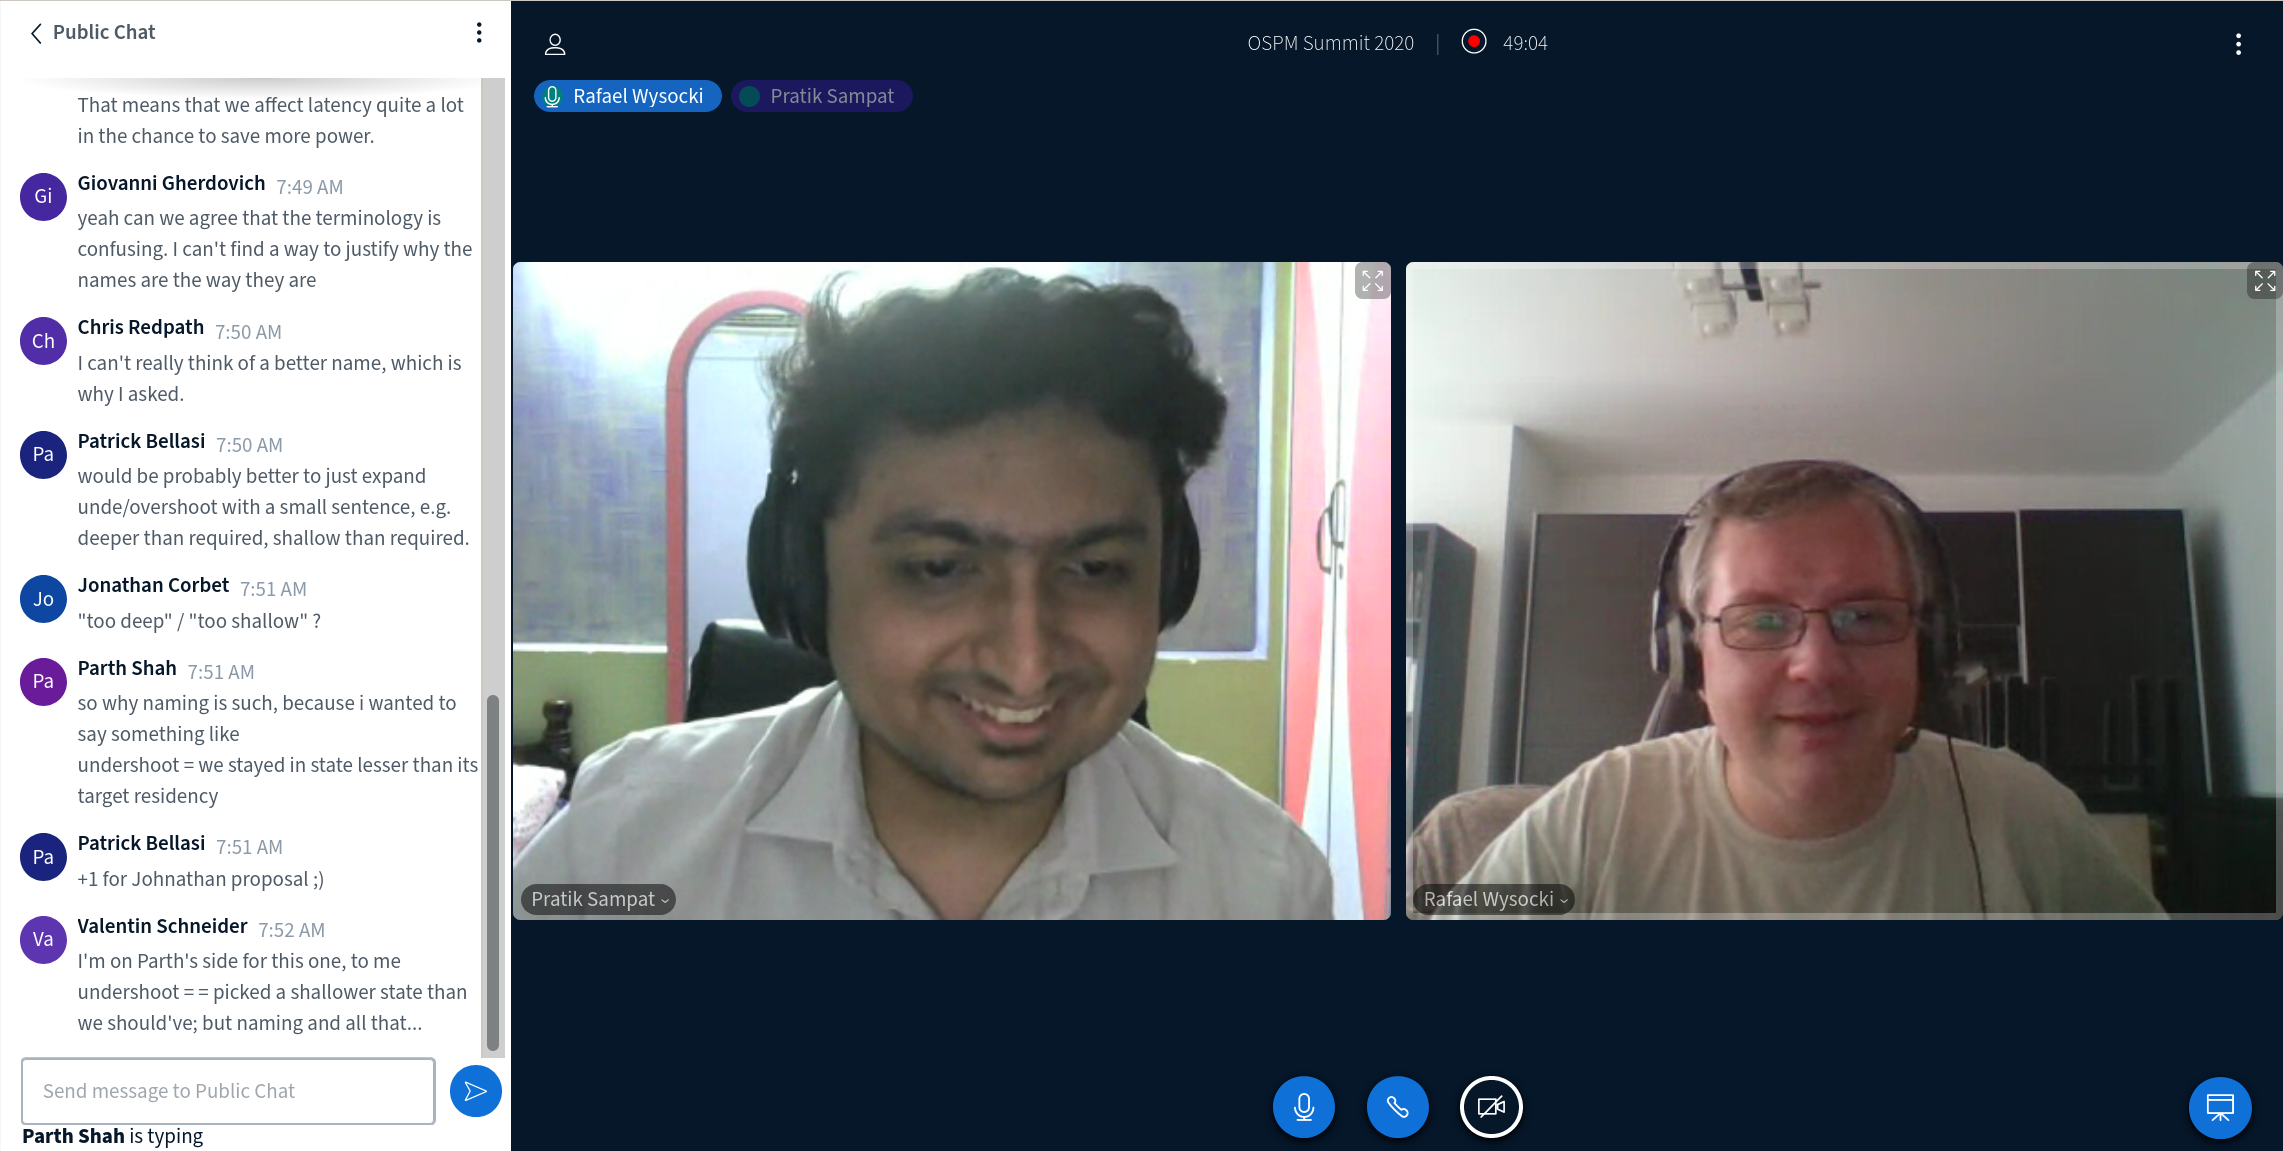Screen dimensions: 2283x1151
Task: Expand the Rafael Wysocki video name dropdown
Action: point(1494,899)
